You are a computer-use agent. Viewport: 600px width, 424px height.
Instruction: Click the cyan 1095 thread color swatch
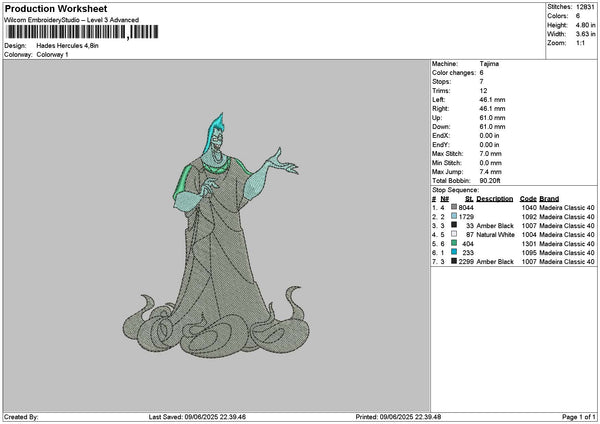pyautogui.click(x=454, y=252)
